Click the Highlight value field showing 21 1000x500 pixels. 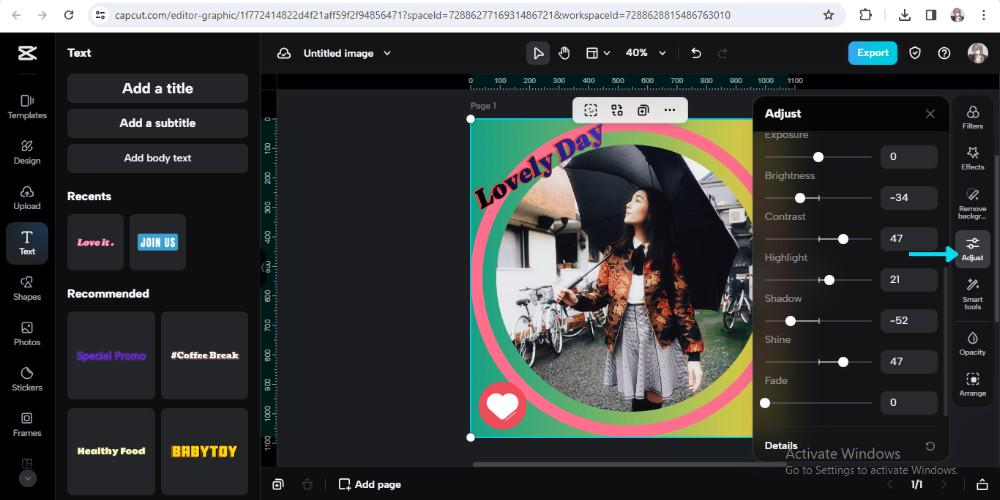click(x=909, y=279)
